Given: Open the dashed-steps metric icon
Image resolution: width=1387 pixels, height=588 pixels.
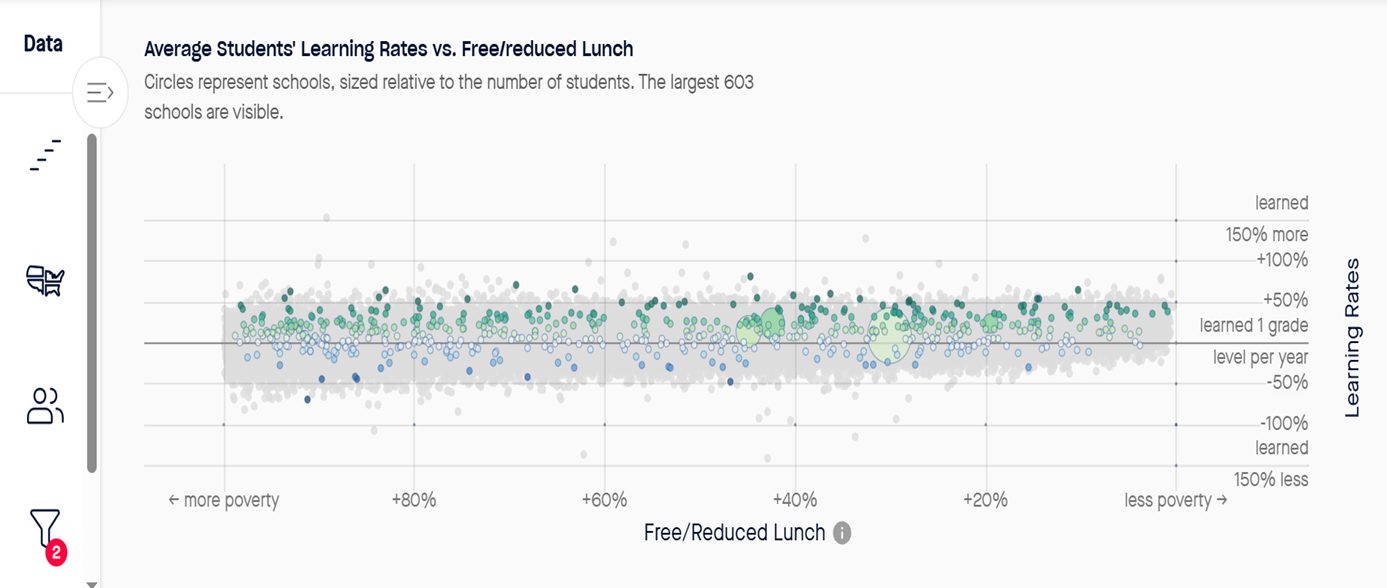Looking at the screenshot, I should pos(45,155).
